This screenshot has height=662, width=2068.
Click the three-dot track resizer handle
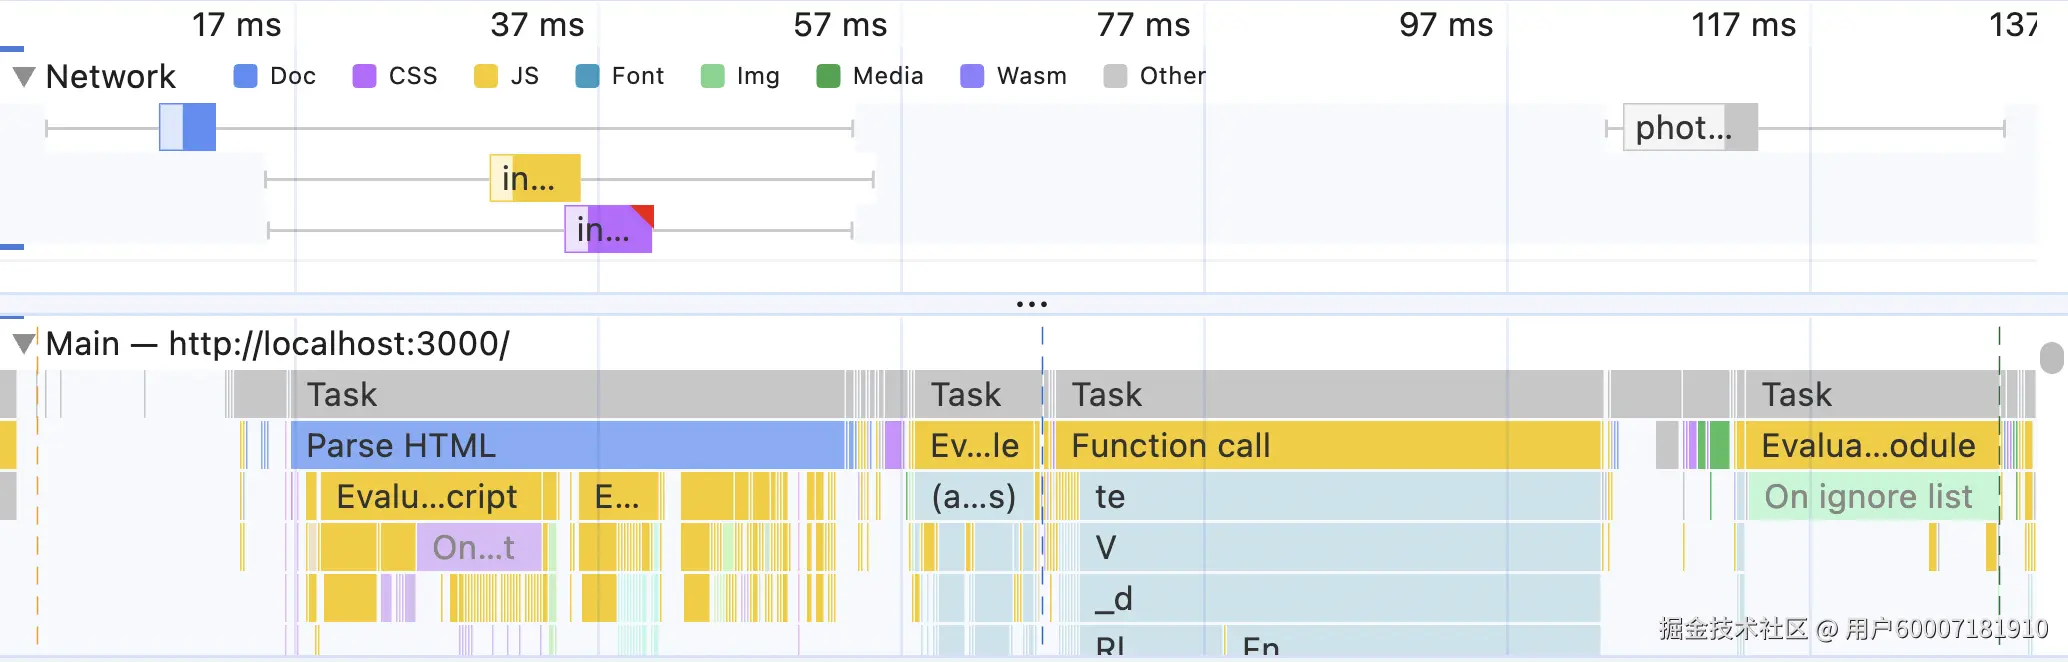click(1032, 304)
